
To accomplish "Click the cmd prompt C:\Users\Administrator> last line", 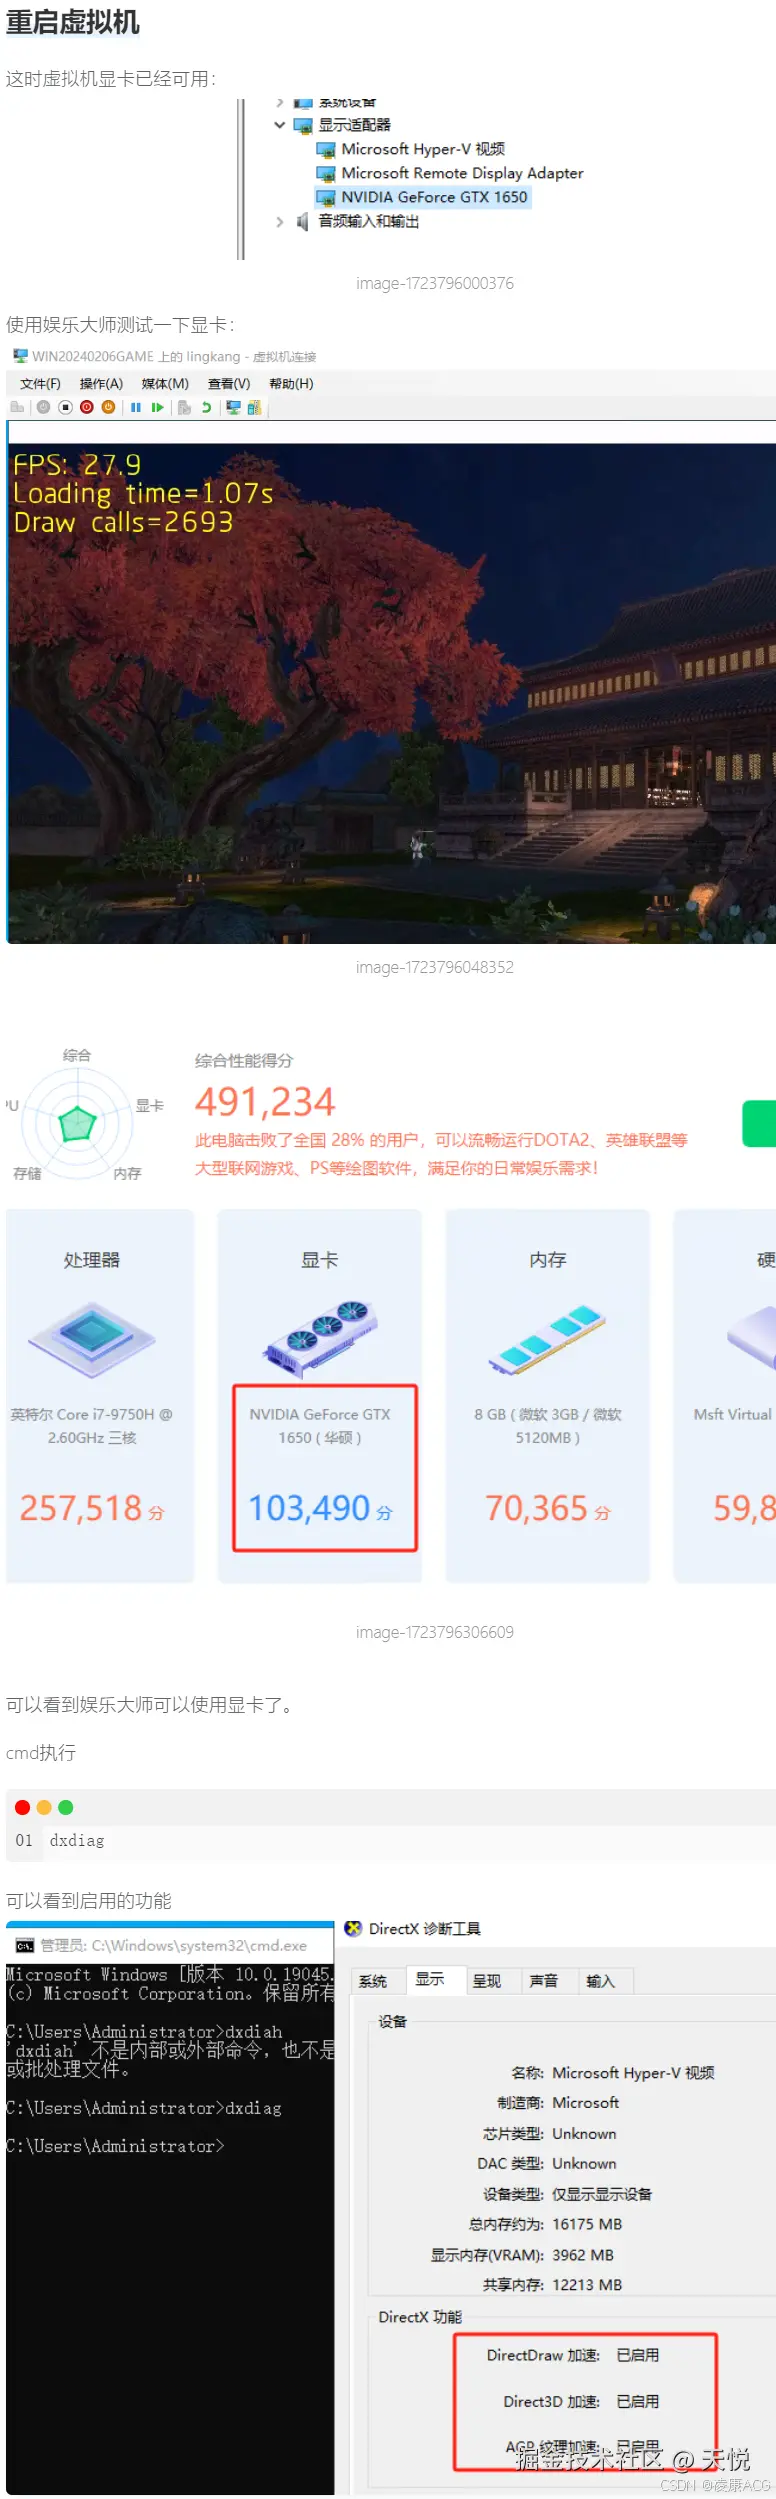I will coord(115,2146).
